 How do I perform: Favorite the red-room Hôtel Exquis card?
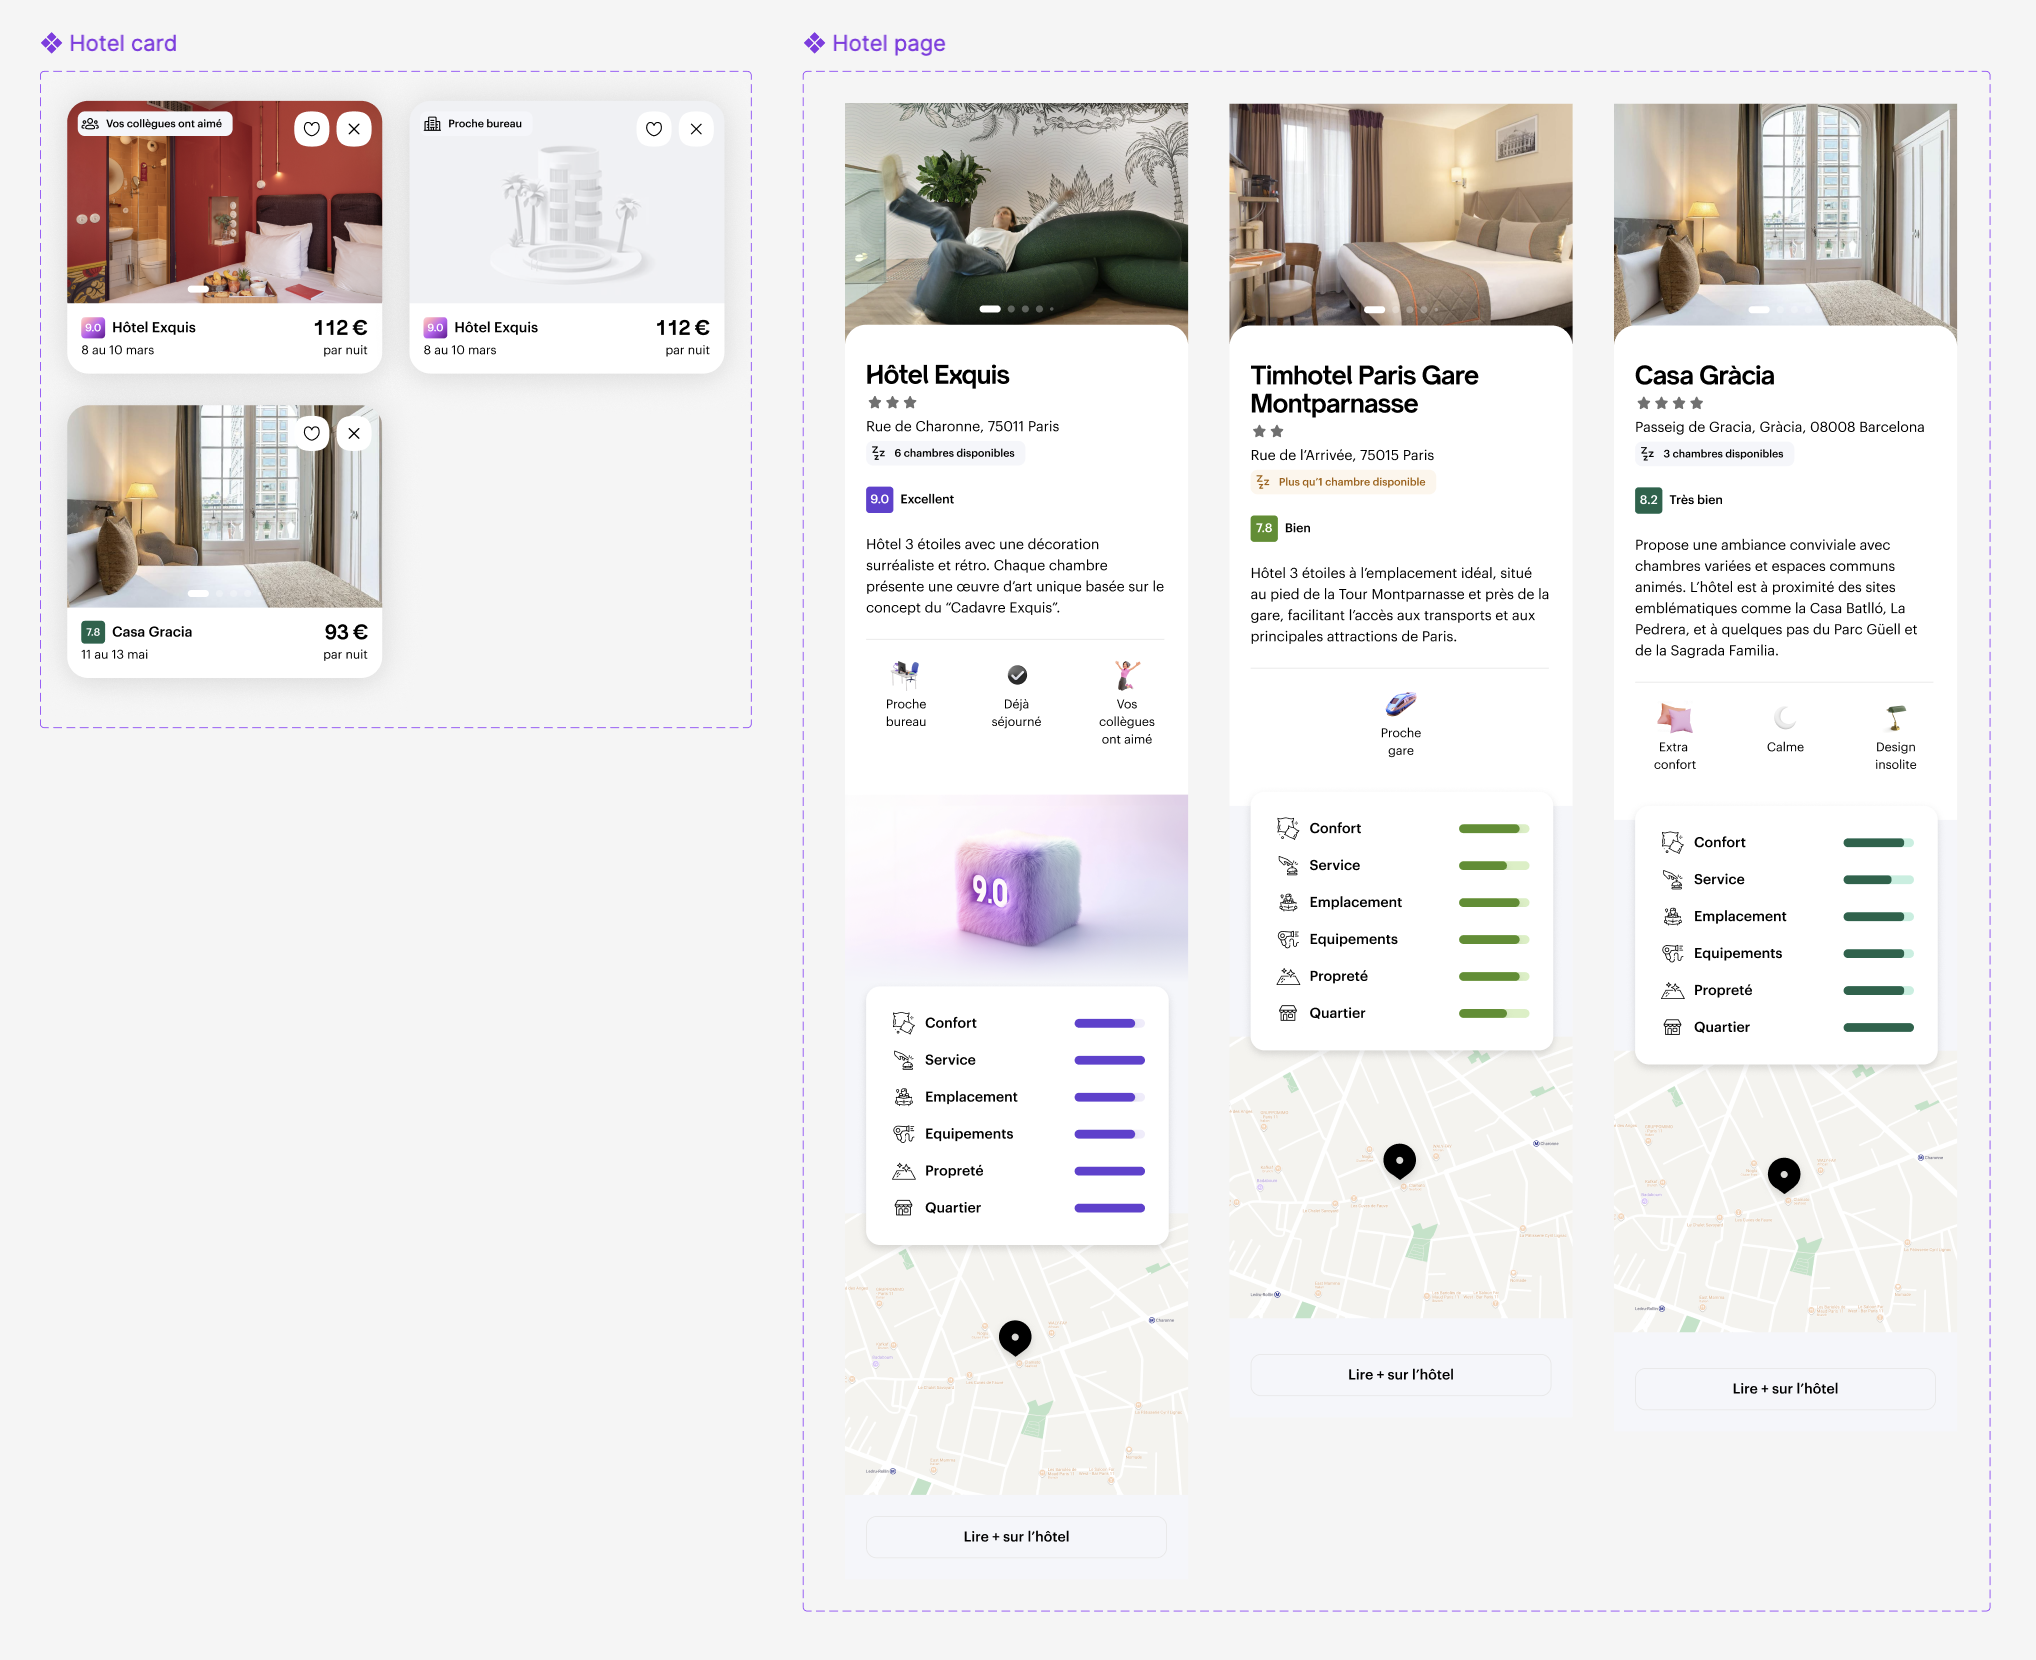tap(312, 129)
